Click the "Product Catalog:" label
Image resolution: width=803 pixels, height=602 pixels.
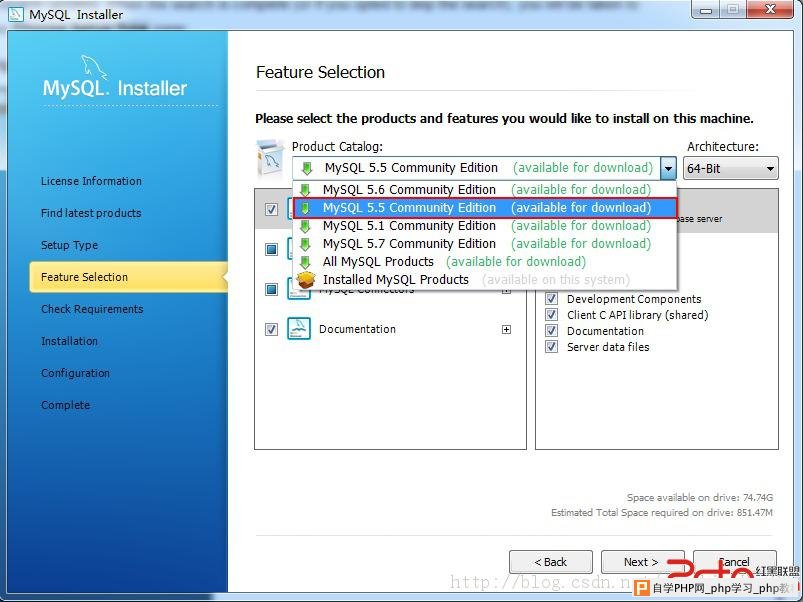click(x=337, y=147)
